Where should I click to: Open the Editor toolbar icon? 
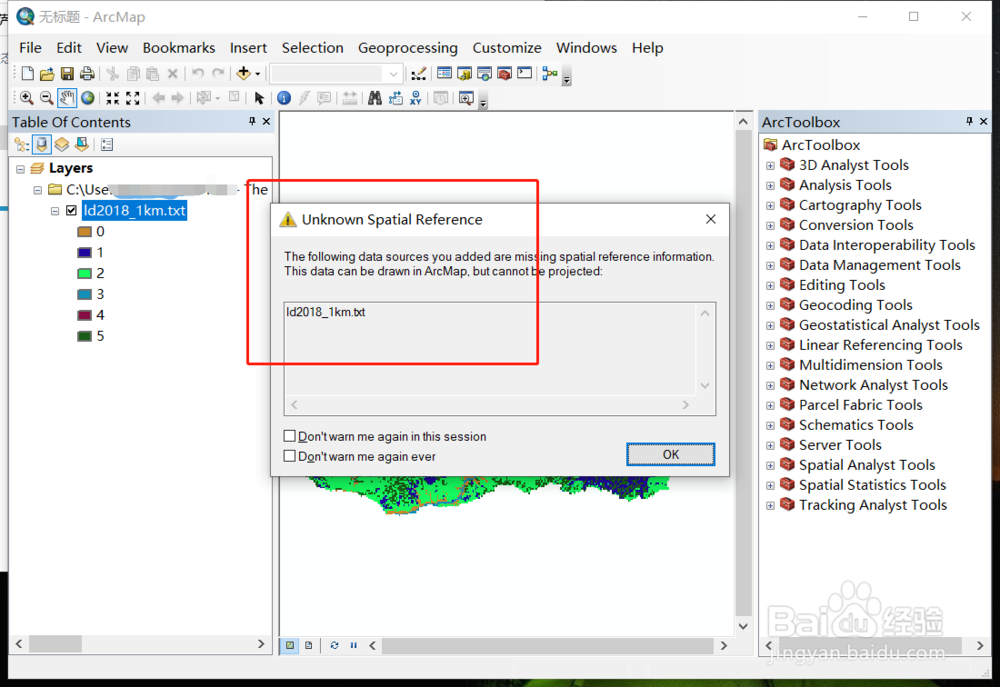418,74
